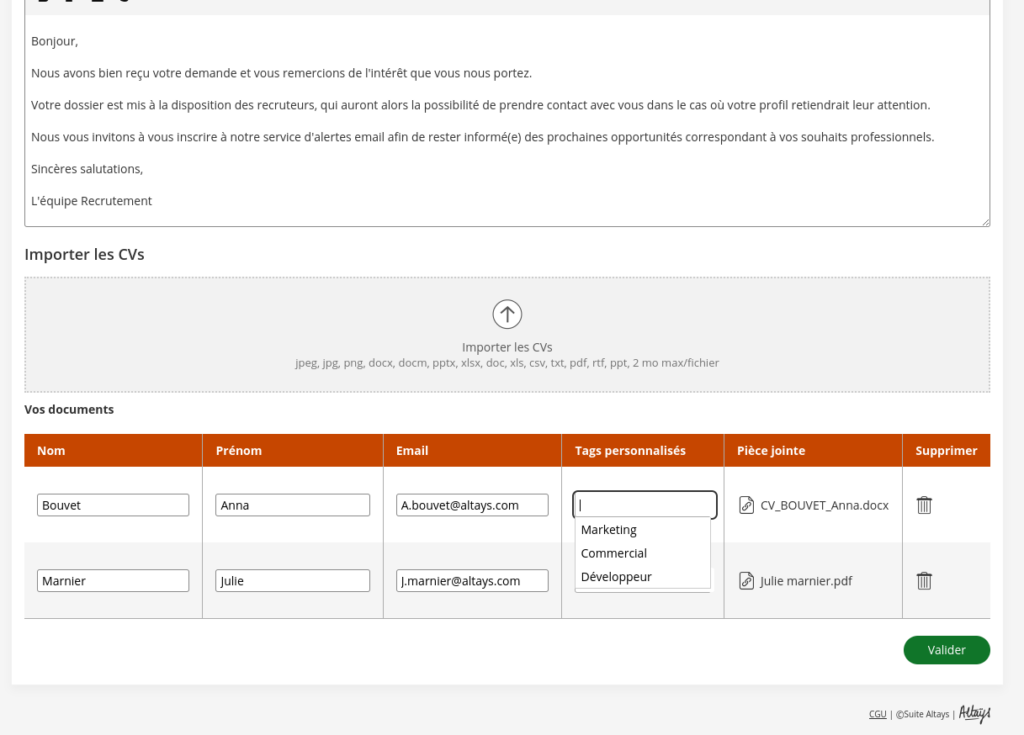
Task: Grab the message textarea resize handle
Action: pyautogui.click(x=985, y=222)
